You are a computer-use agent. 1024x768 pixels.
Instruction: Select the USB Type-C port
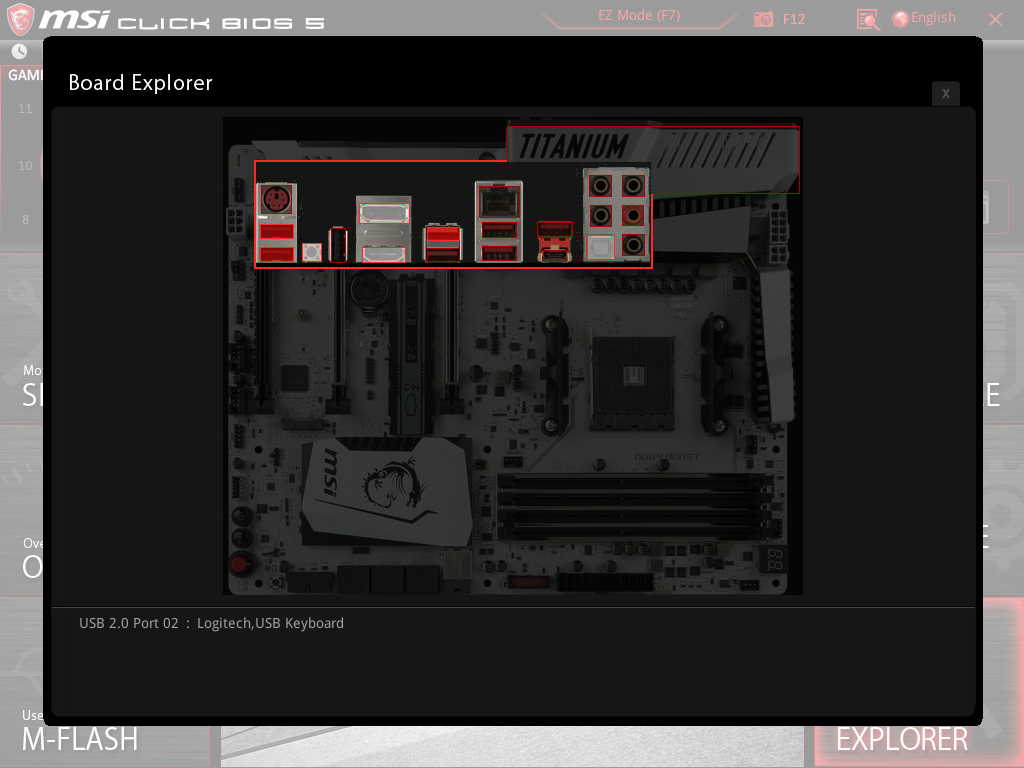pyautogui.click(x=554, y=255)
